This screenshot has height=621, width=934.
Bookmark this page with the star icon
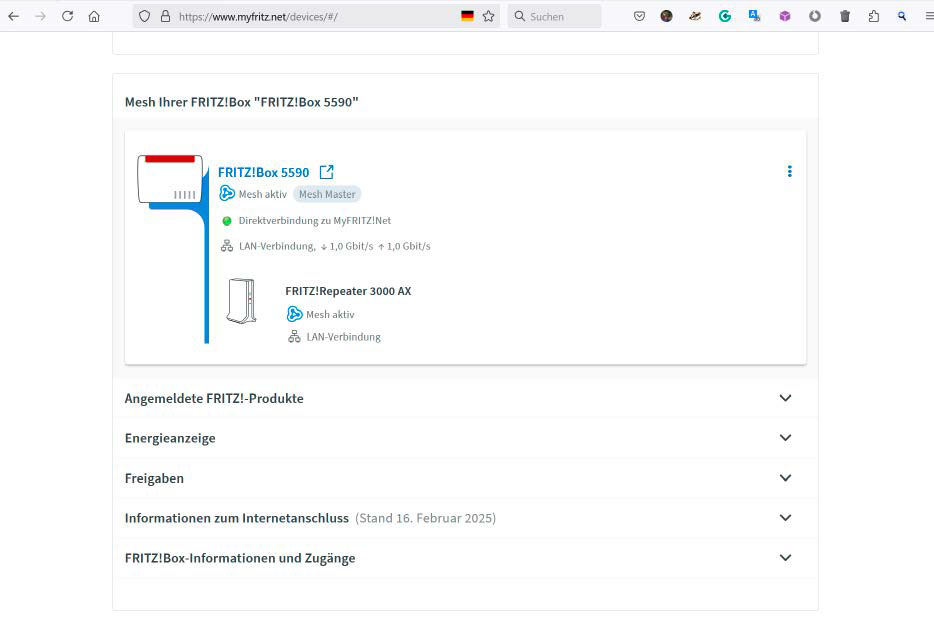tap(488, 16)
